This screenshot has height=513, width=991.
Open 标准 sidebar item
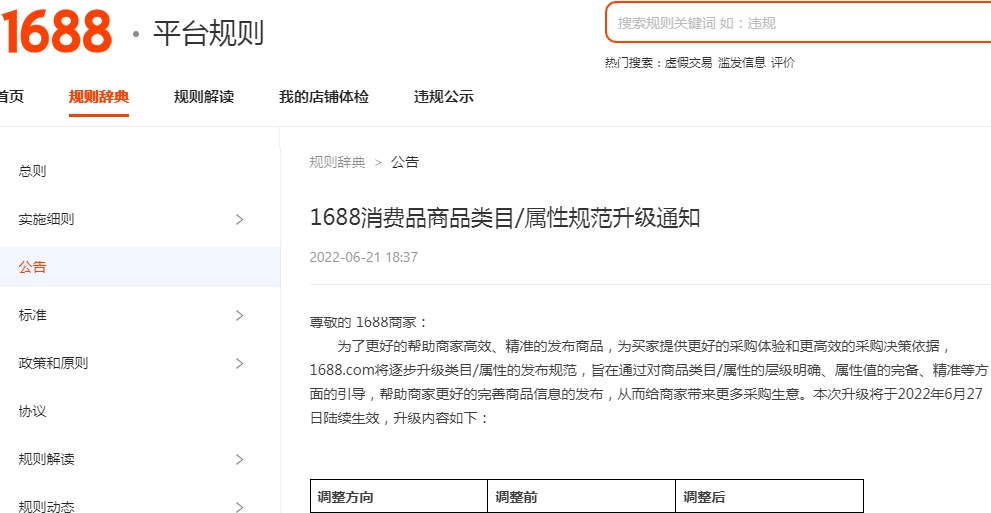tap(32, 315)
